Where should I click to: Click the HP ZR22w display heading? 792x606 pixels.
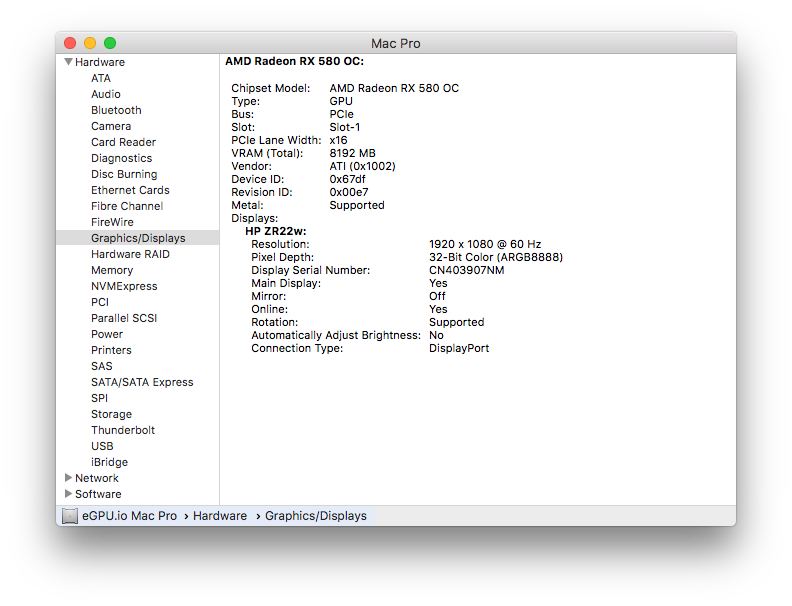coord(276,231)
